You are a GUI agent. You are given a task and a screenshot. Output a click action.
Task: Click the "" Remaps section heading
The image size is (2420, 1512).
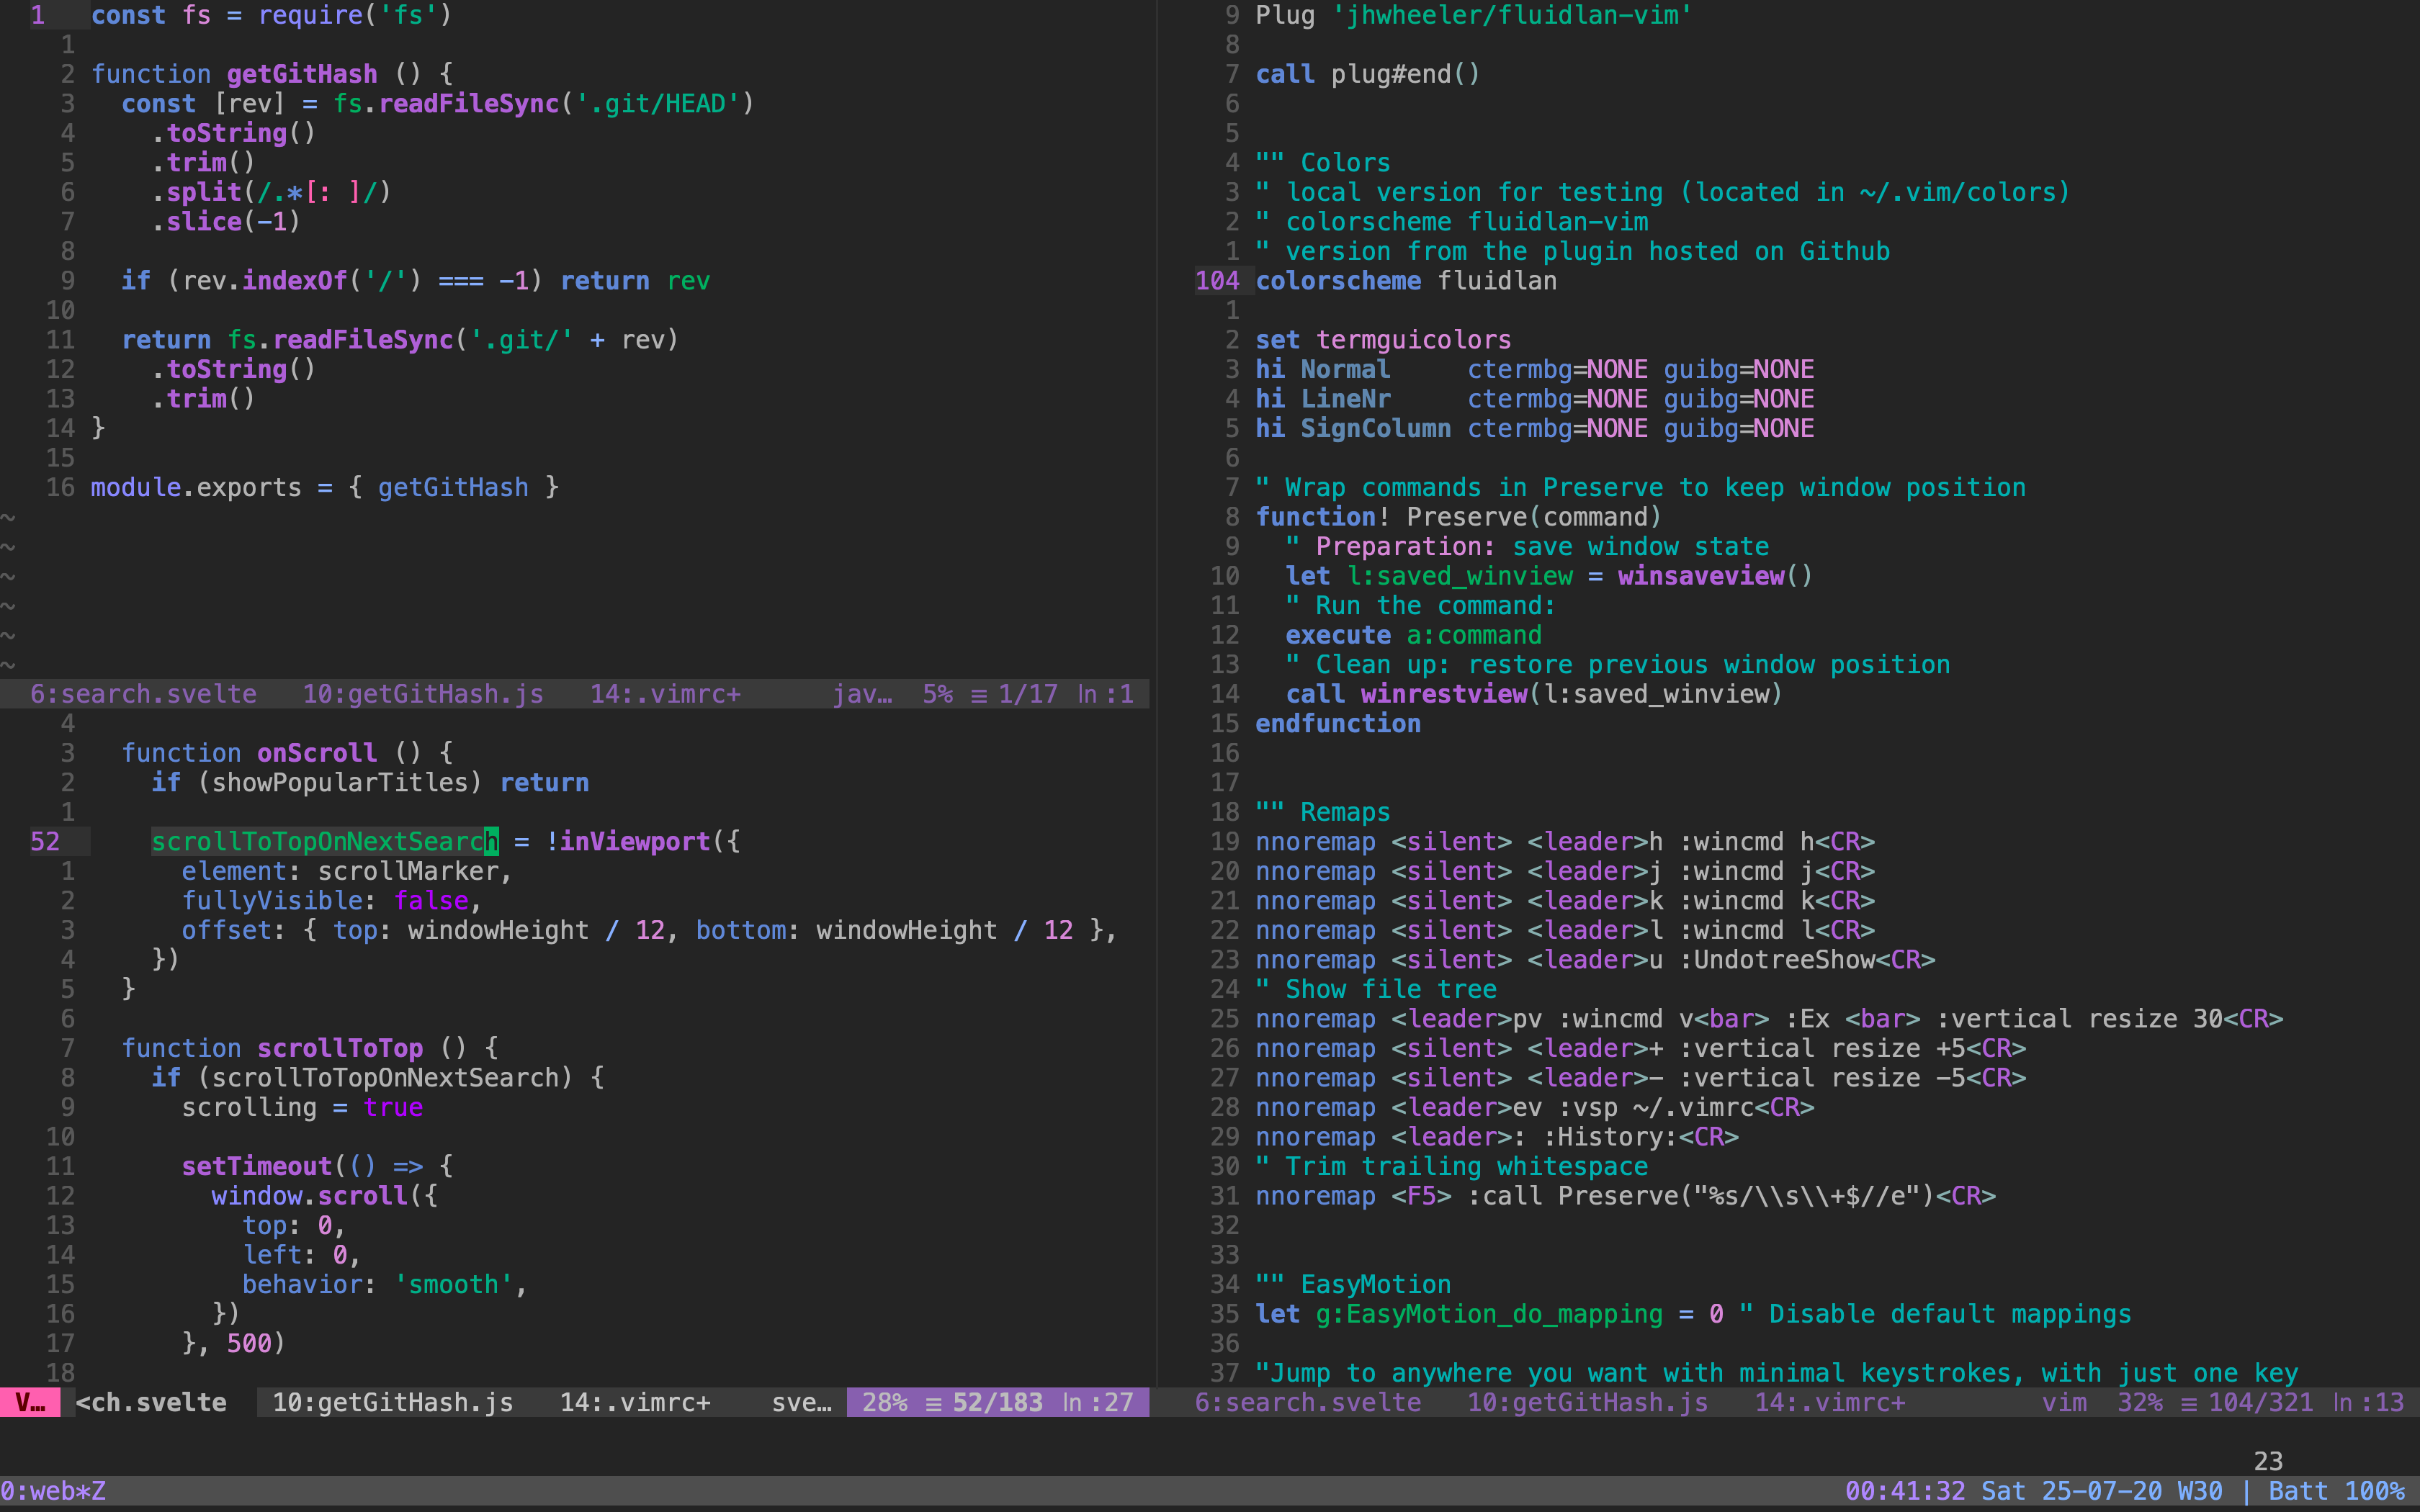coord(1323,811)
